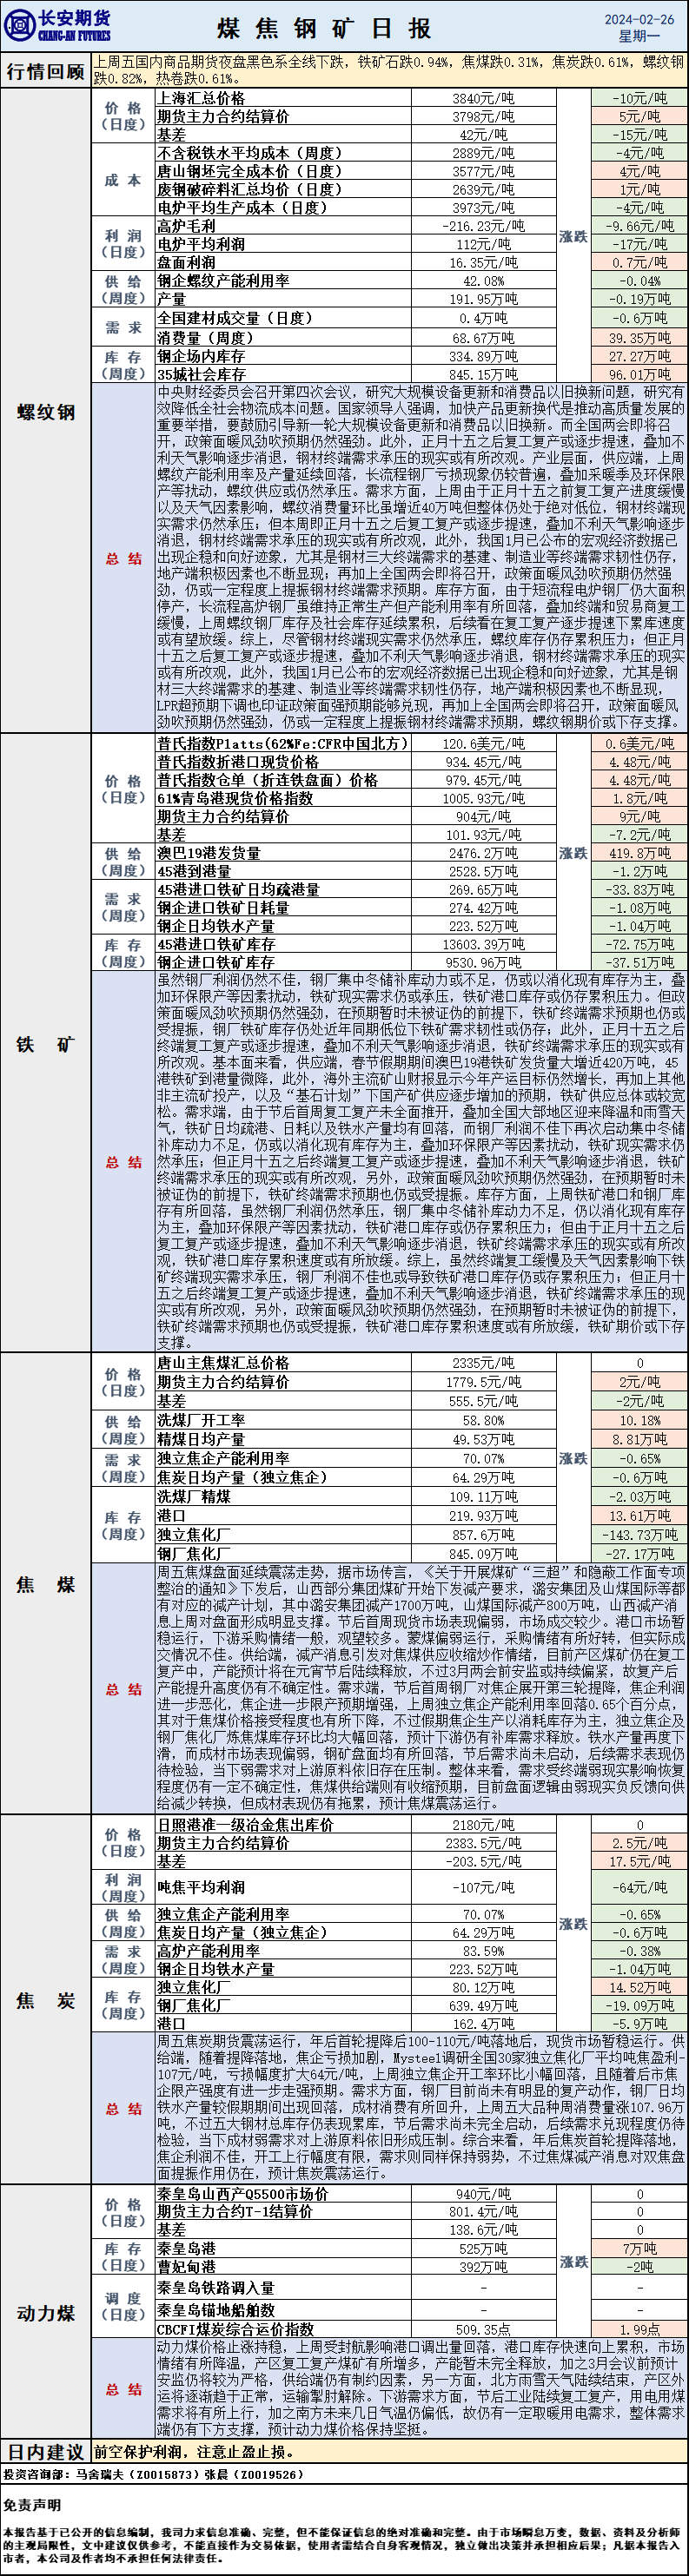Click the 螺纹钢 section label
The image size is (689, 2576).
pyautogui.click(x=46, y=412)
